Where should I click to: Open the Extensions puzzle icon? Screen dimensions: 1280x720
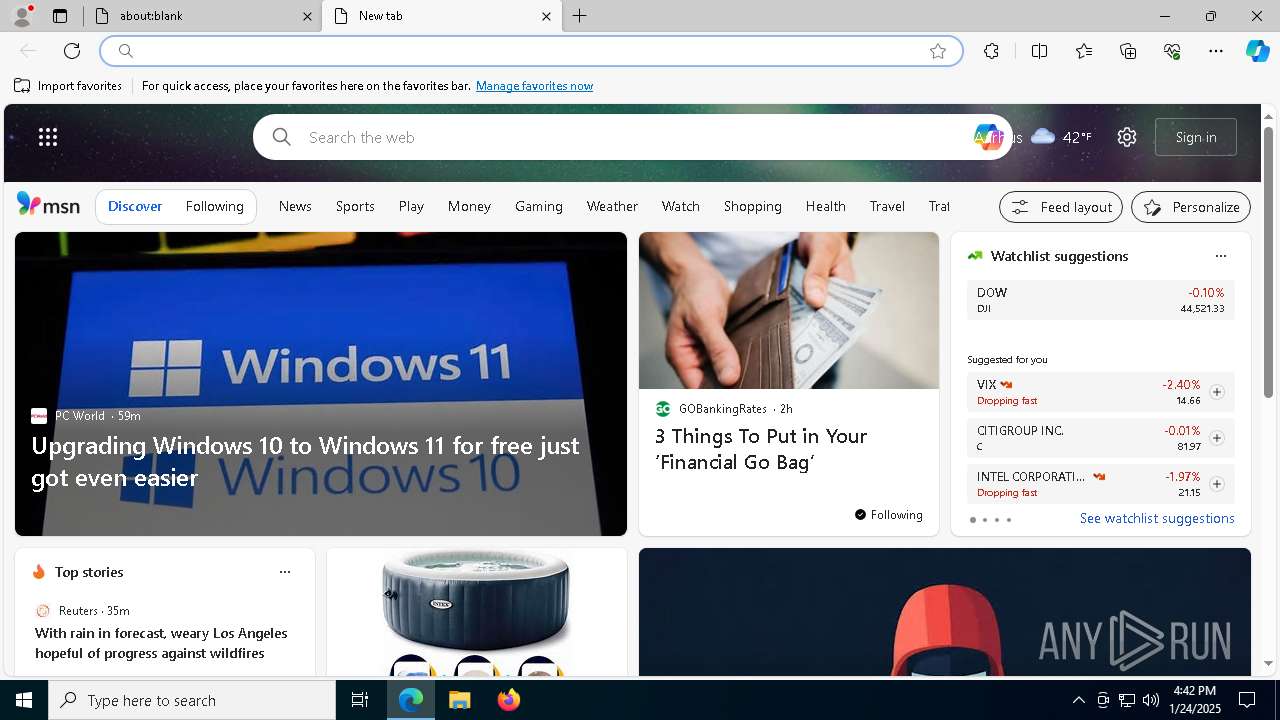(x=991, y=51)
